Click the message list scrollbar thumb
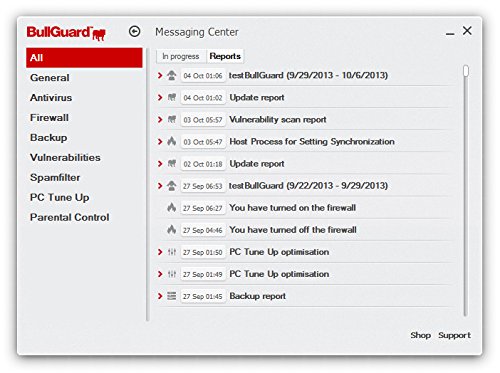Viewport: 500px width, 373px height. 466,71
